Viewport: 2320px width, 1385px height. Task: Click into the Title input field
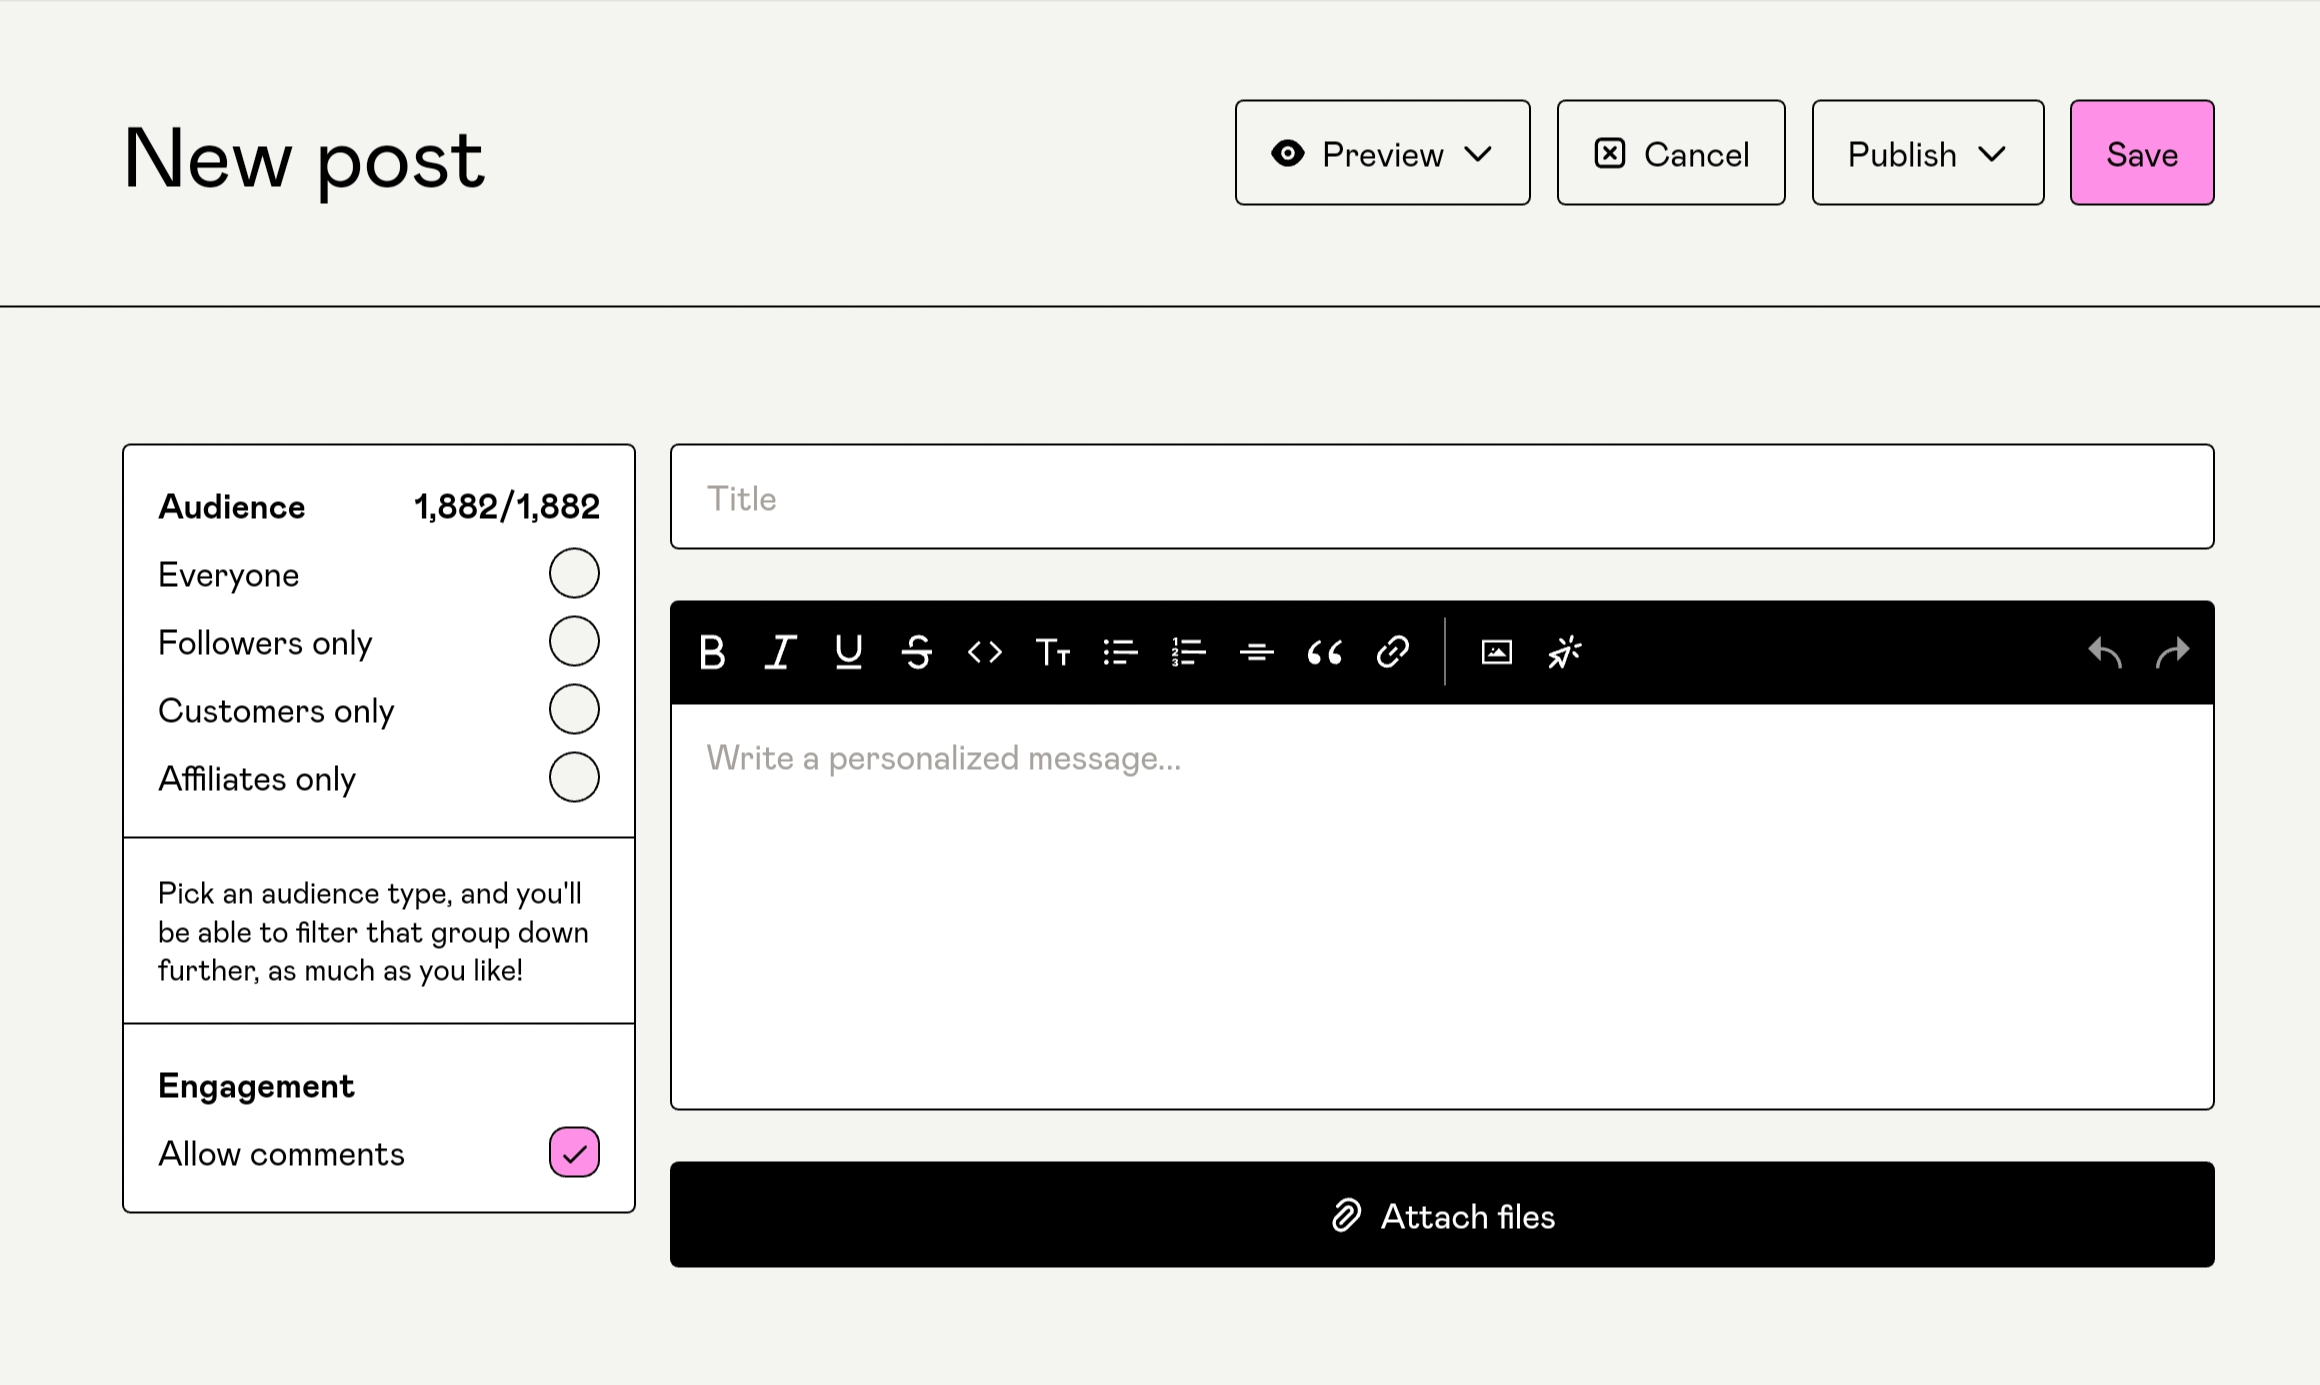click(1441, 497)
